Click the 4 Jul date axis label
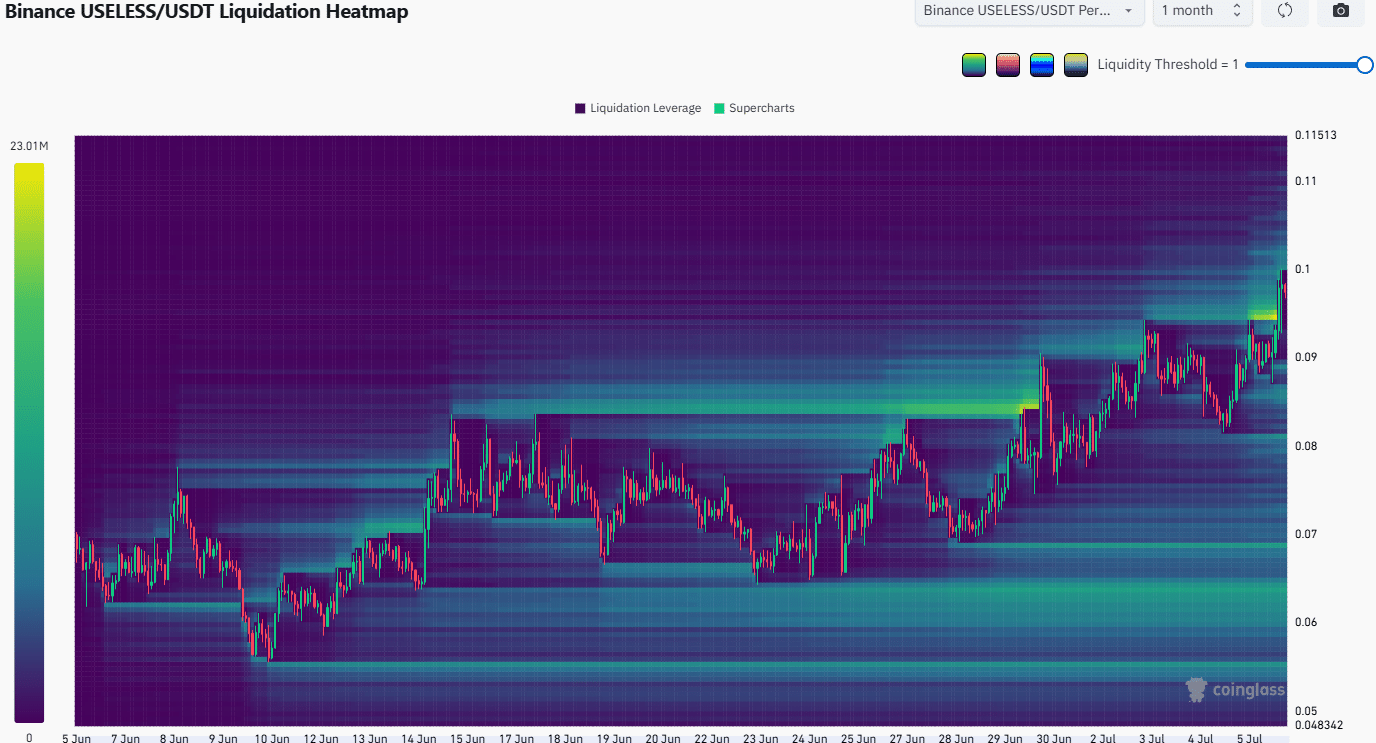The height and width of the screenshot is (743, 1376). pyautogui.click(x=1202, y=739)
